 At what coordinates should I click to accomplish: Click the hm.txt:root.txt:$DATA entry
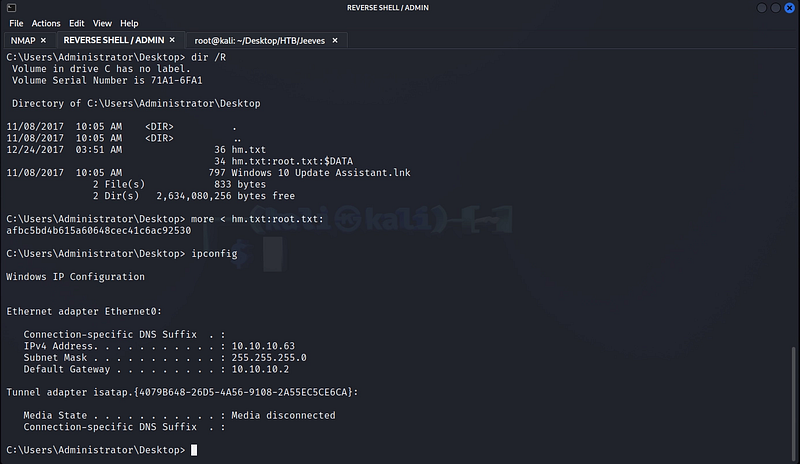tap(292, 161)
